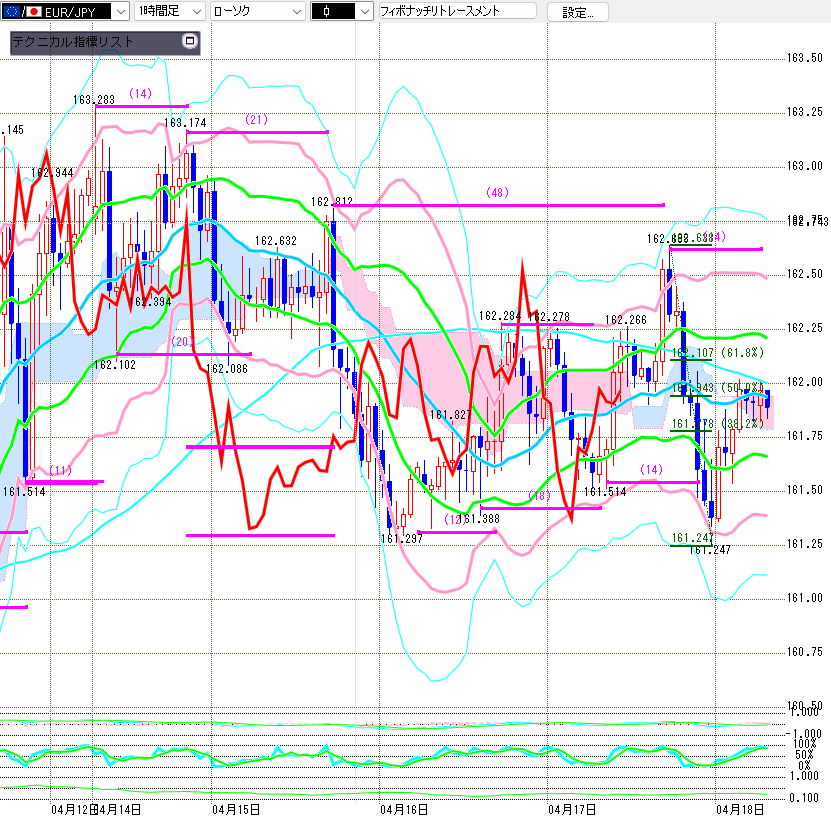The height and width of the screenshot is (816, 831).
Task: Click the 04月16日 date axis label
Action: pyautogui.click(x=404, y=810)
